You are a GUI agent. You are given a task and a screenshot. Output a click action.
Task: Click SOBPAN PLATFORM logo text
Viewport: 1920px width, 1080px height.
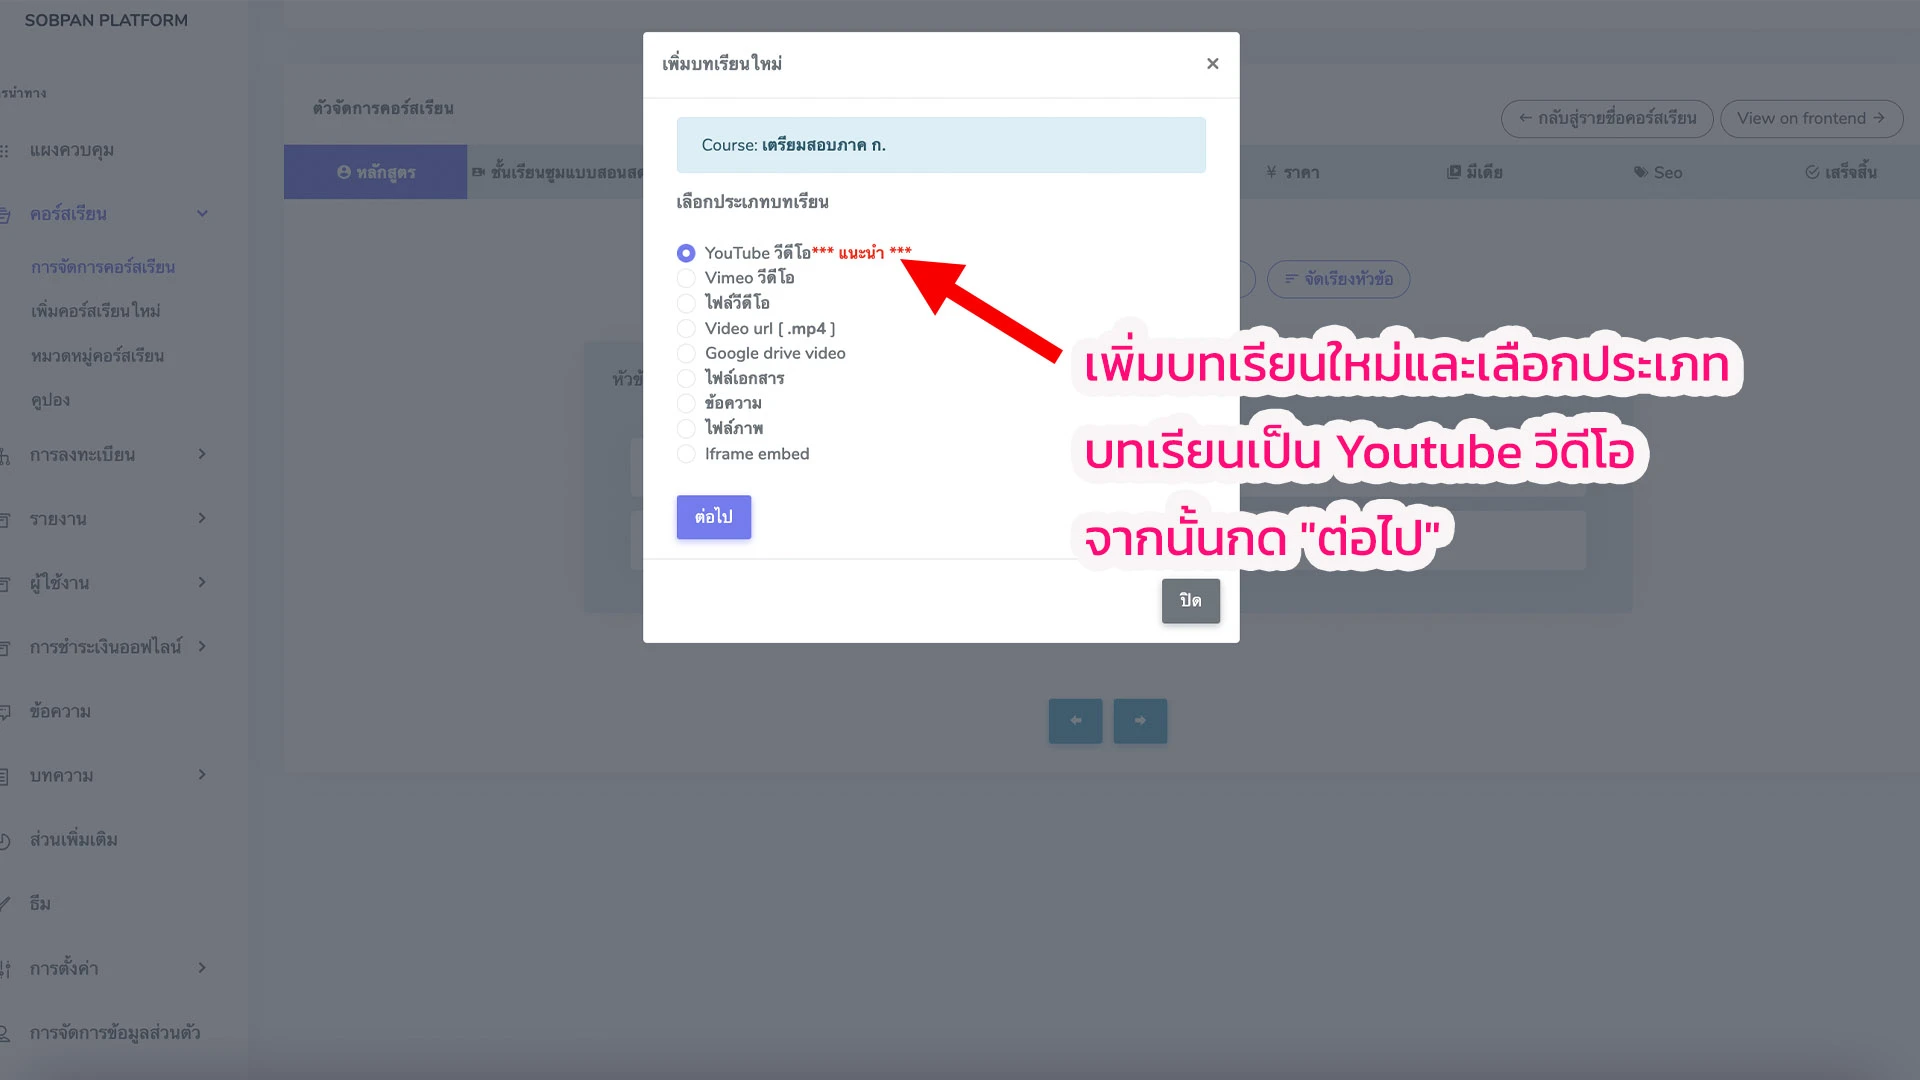point(106,20)
